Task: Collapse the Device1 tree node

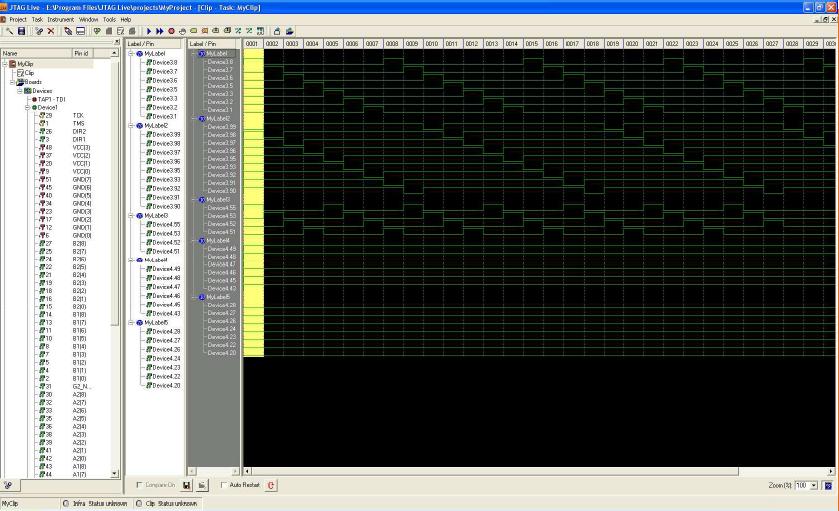Action: pos(27,108)
